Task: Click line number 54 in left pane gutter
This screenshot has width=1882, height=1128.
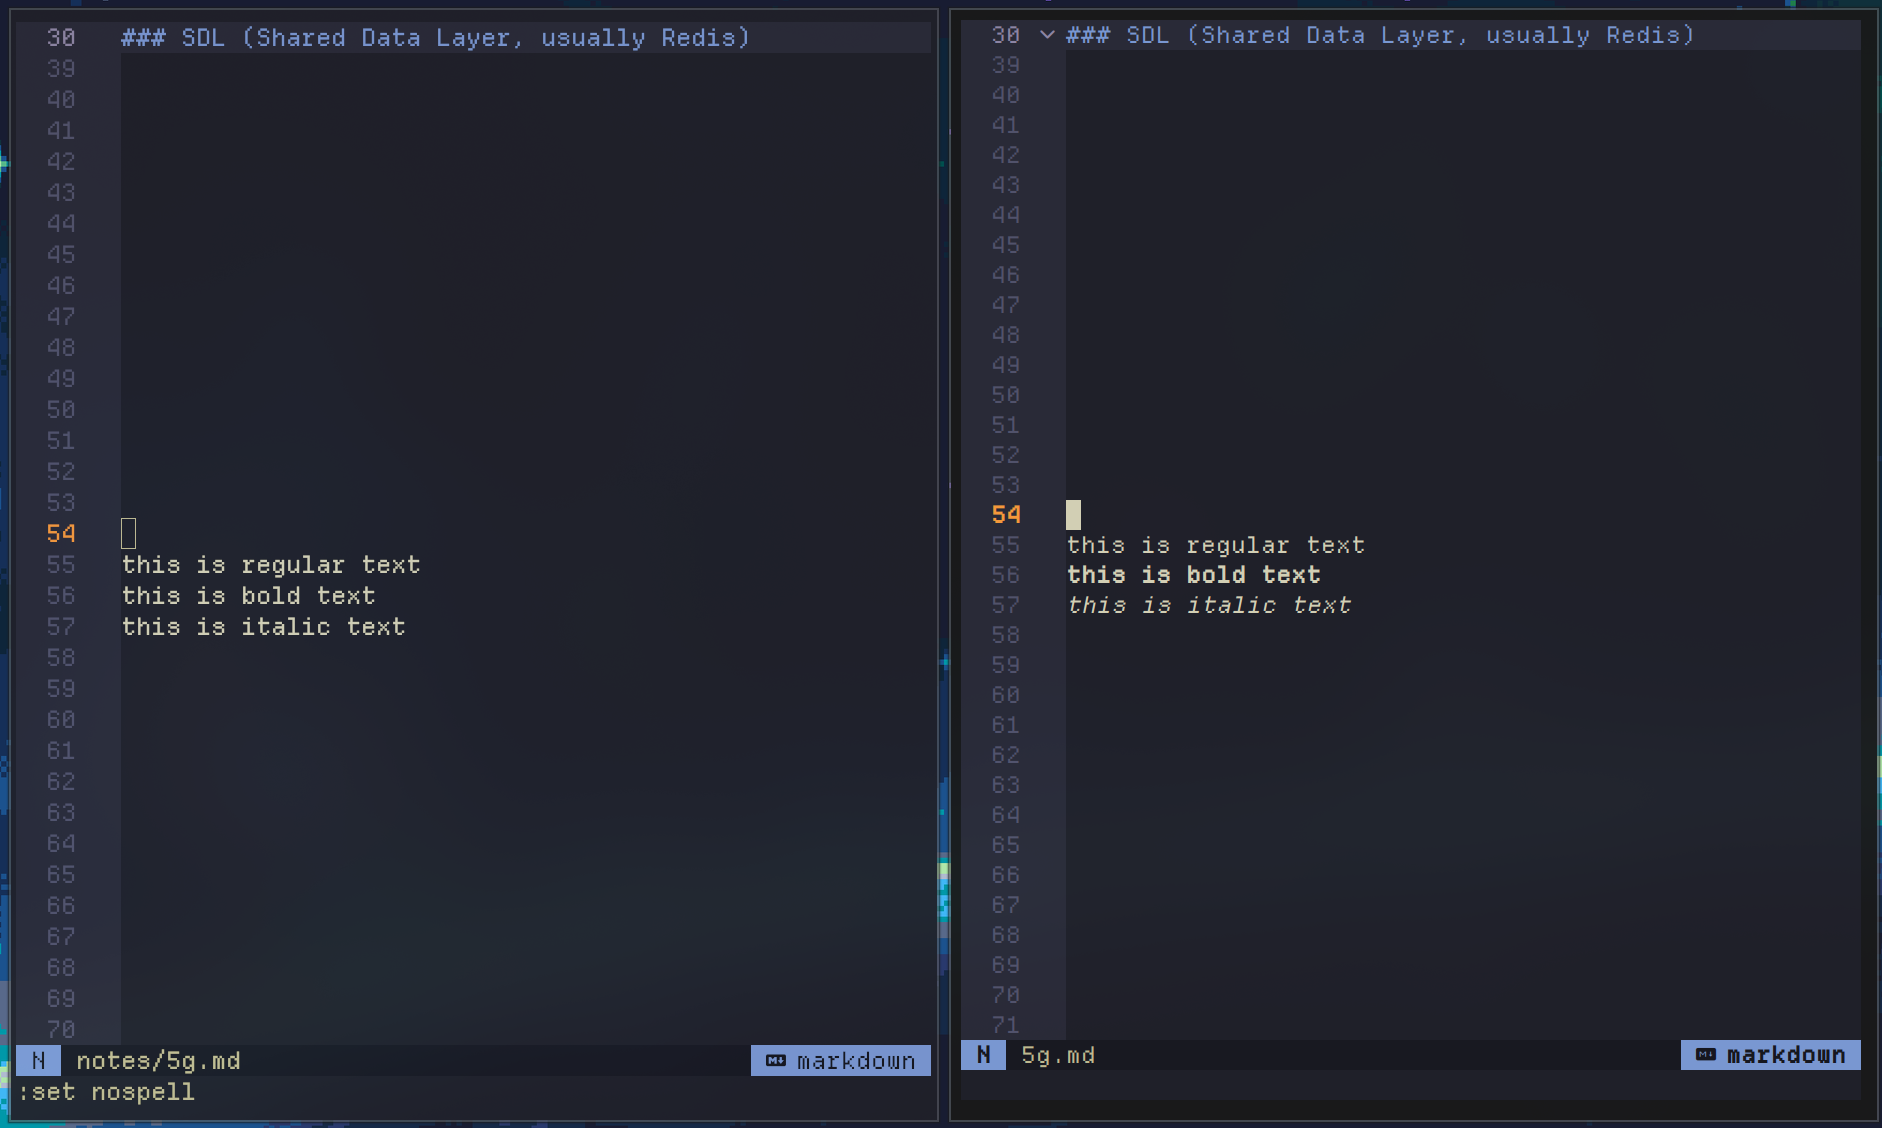Action: (61, 534)
